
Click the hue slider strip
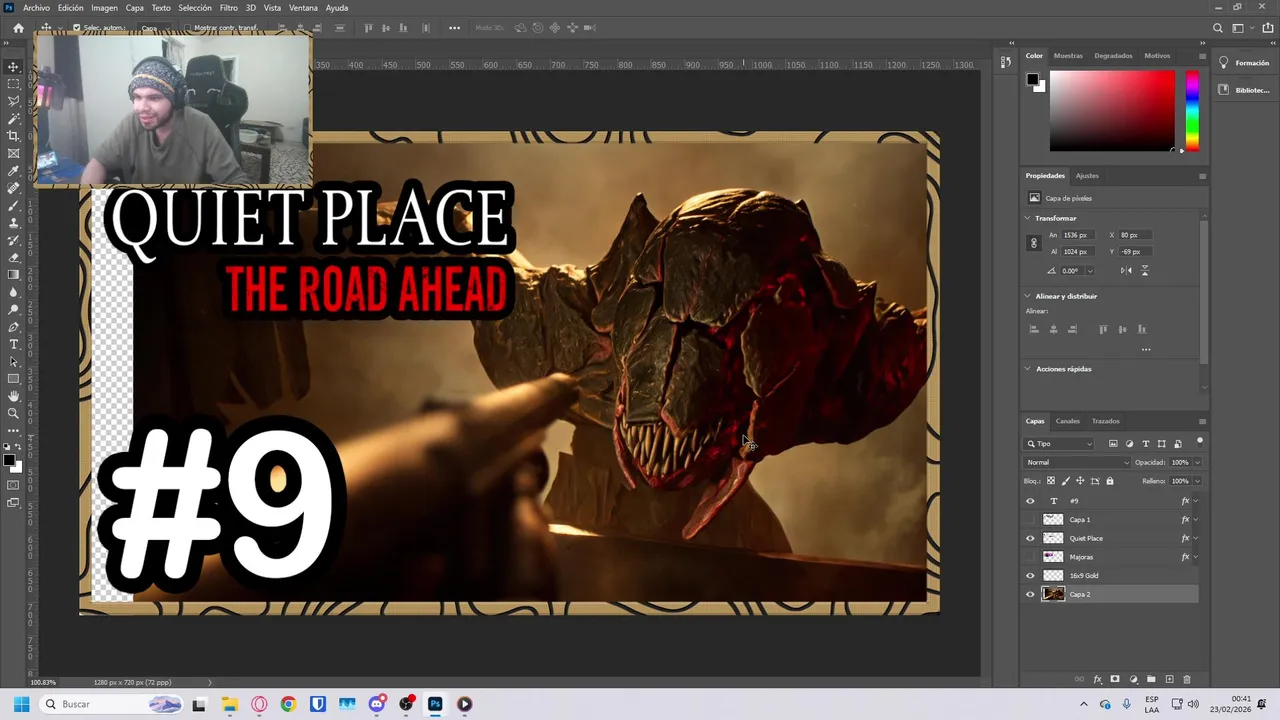point(1192,111)
